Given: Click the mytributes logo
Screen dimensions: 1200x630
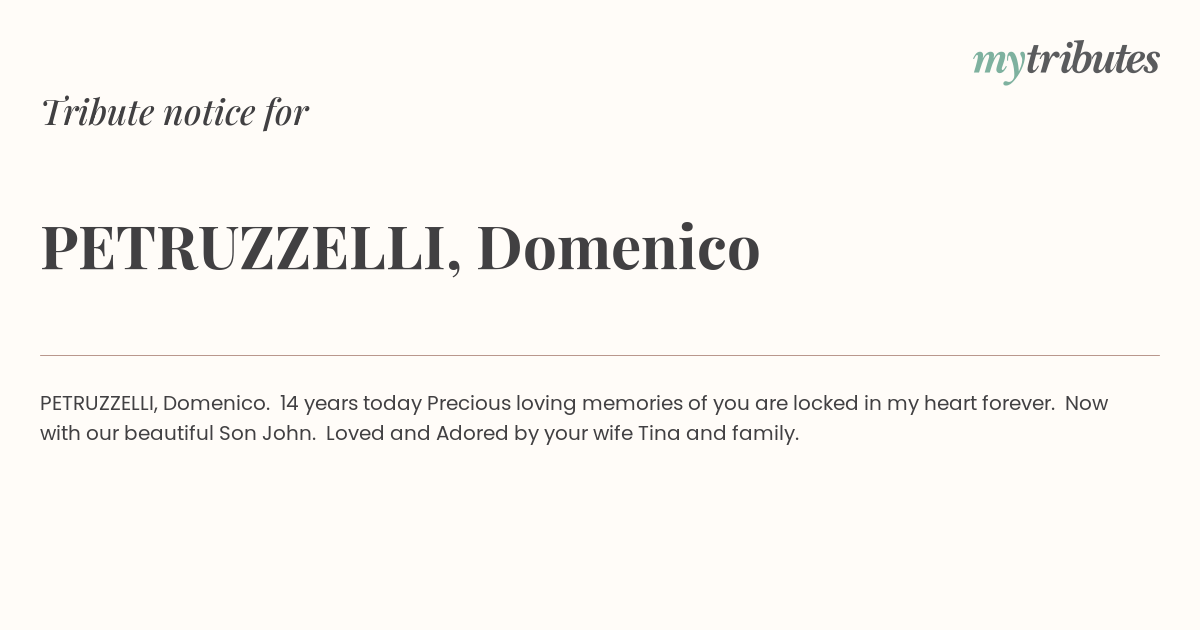Looking at the screenshot, I should coord(1066,61).
